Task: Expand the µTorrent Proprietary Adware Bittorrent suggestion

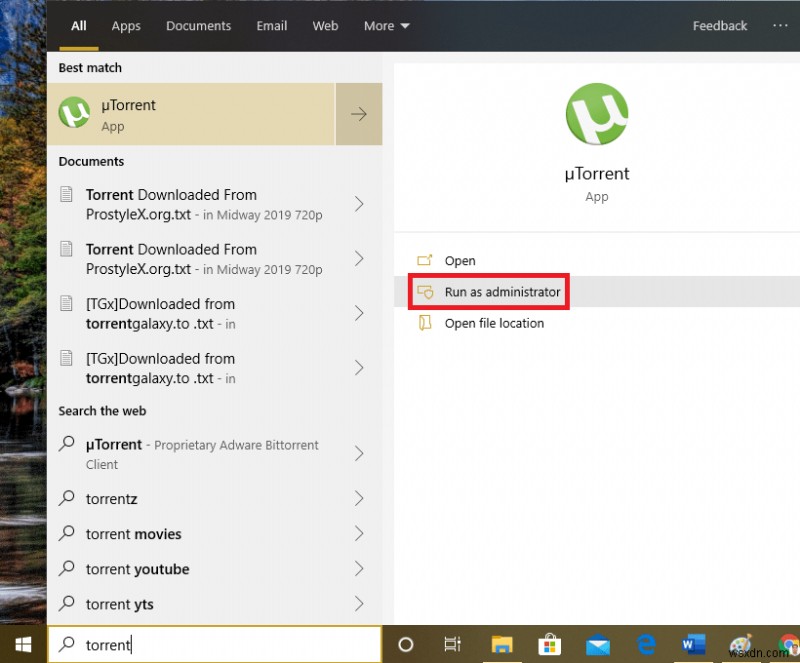Action: (x=359, y=454)
